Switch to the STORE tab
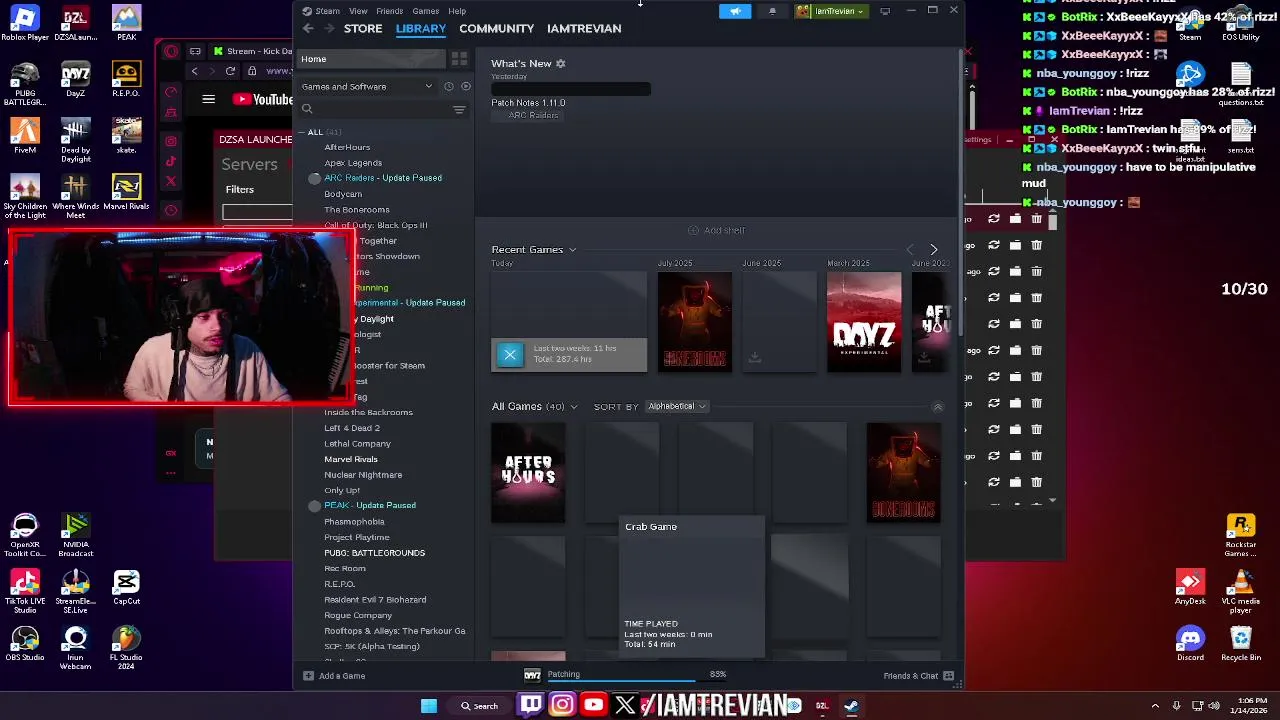Image resolution: width=1280 pixels, height=720 pixels. pos(363,28)
